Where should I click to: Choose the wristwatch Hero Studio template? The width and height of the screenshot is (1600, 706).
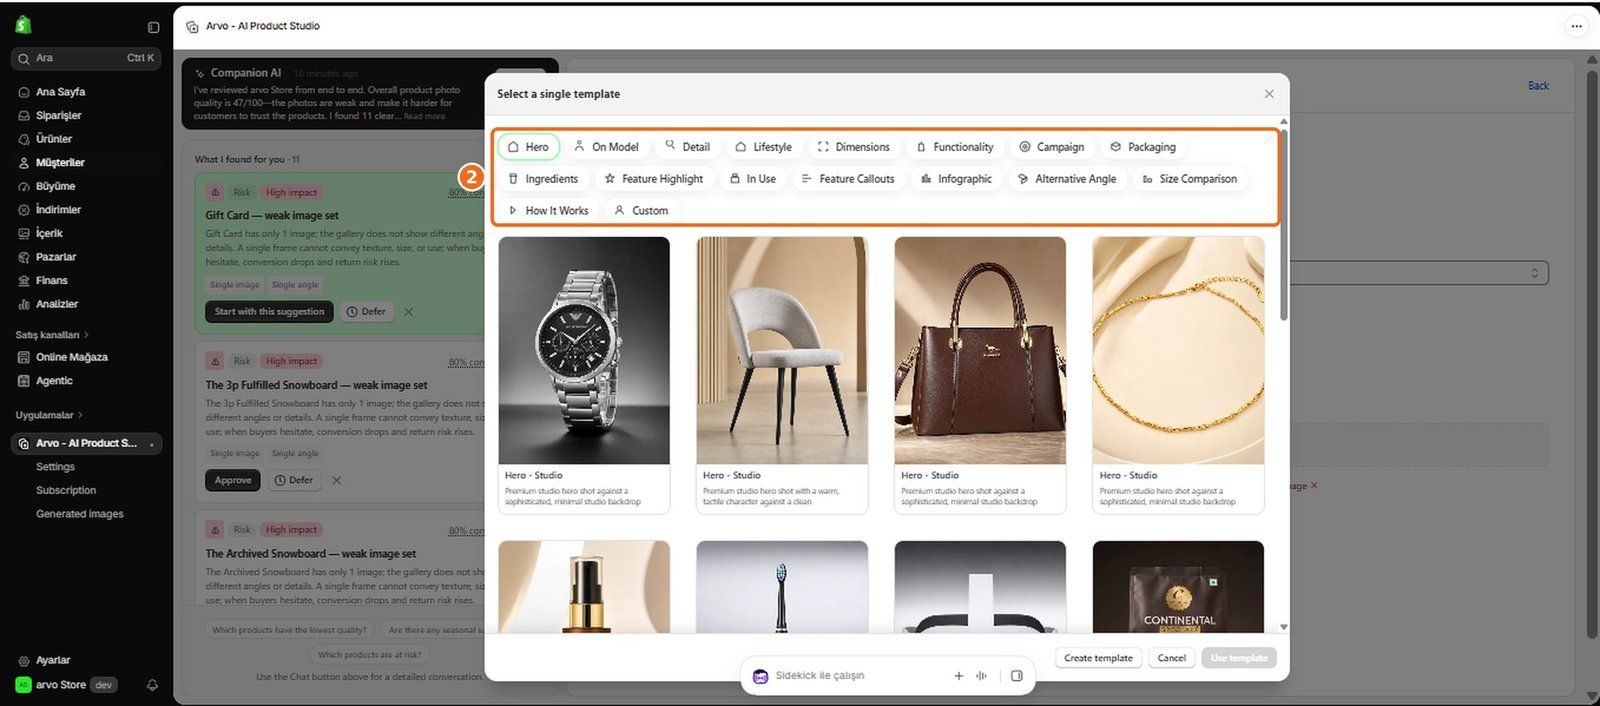pyautogui.click(x=584, y=375)
